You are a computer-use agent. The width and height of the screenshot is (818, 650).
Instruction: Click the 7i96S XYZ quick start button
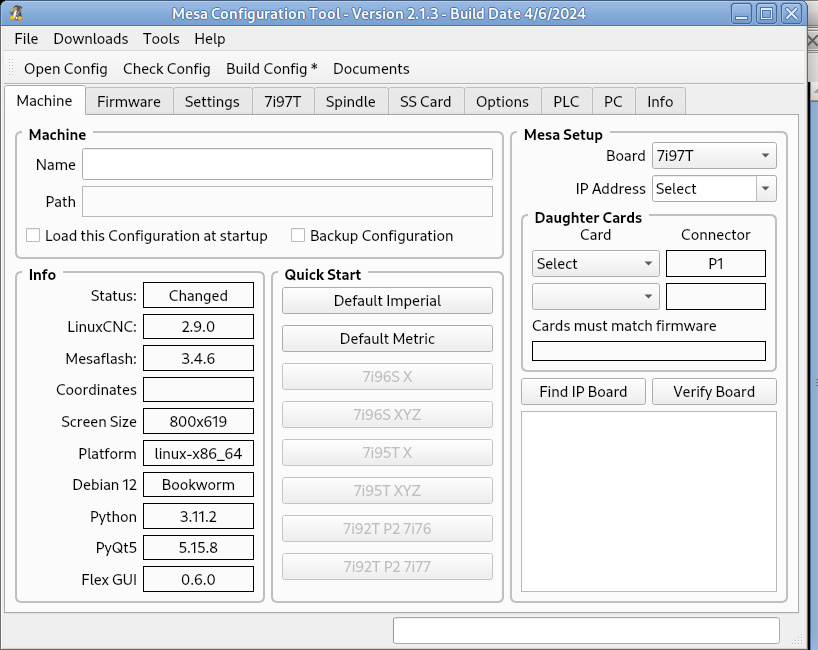coord(387,415)
